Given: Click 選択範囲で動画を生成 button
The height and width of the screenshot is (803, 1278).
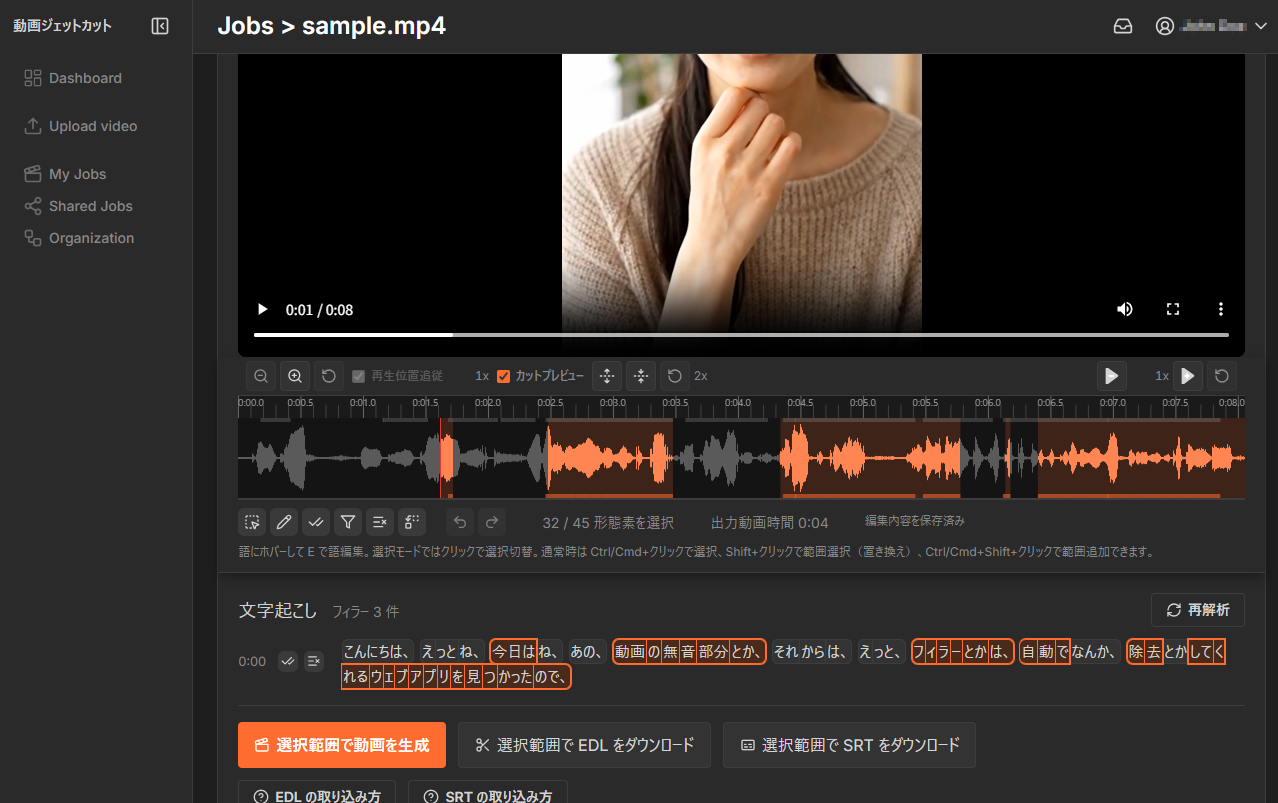Looking at the screenshot, I should coord(342,745).
